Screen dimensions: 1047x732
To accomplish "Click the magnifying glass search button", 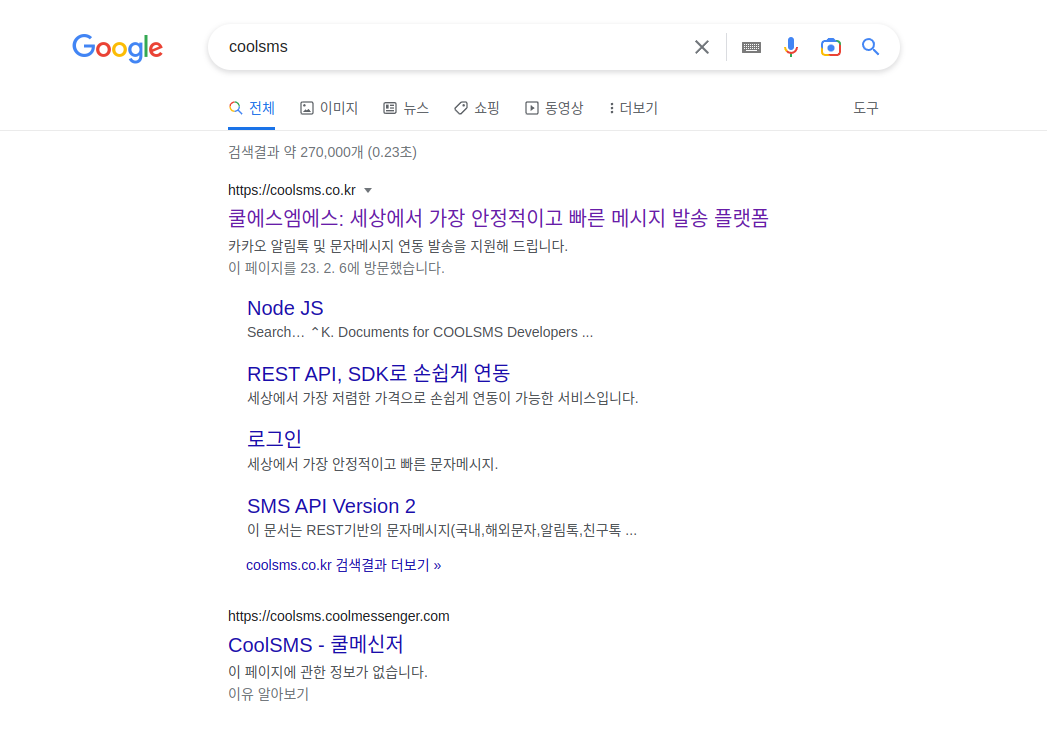I will (870, 47).
